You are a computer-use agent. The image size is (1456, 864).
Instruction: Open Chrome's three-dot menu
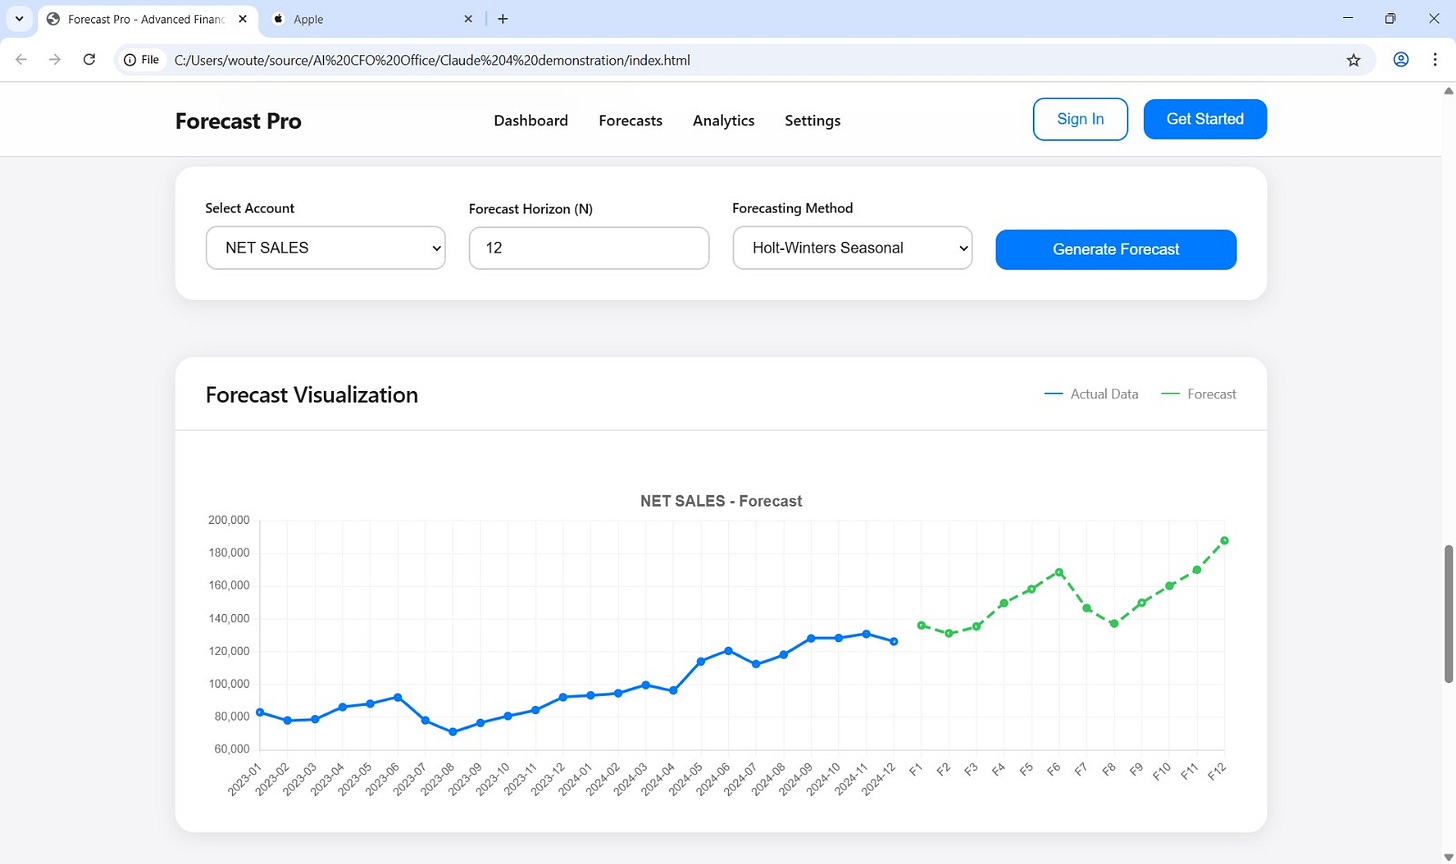(1435, 60)
